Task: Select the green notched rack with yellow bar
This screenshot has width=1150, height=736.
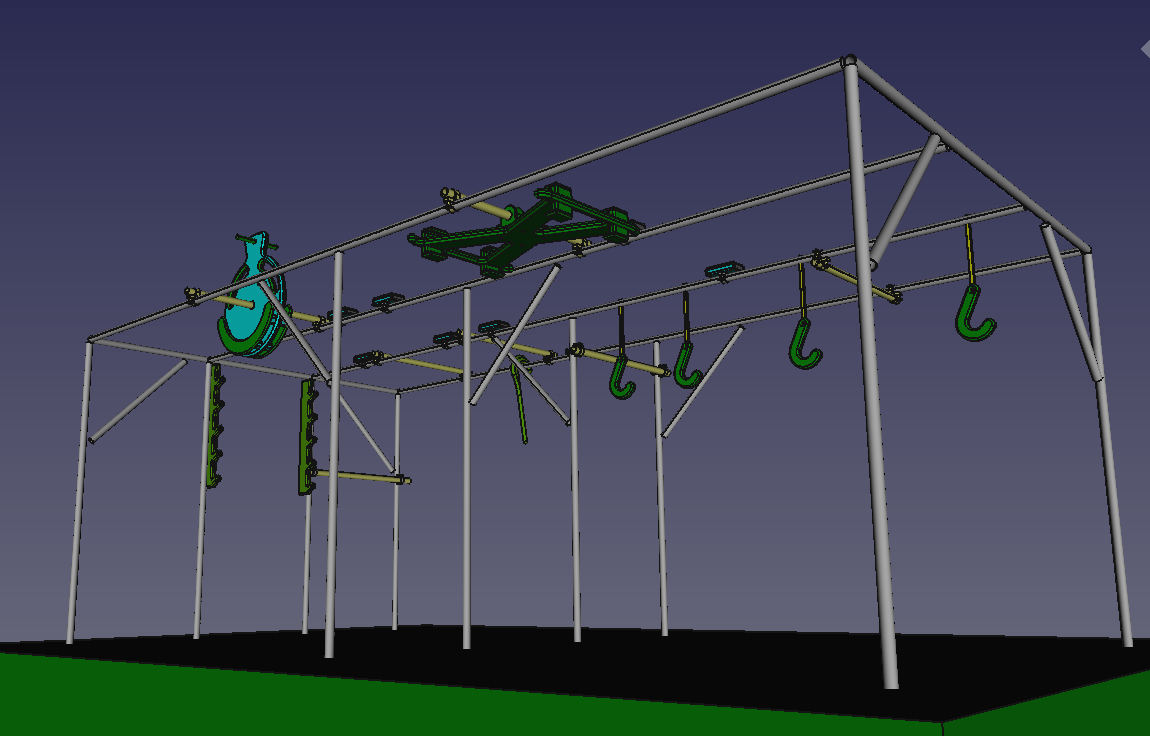Action: click(x=306, y=437)
